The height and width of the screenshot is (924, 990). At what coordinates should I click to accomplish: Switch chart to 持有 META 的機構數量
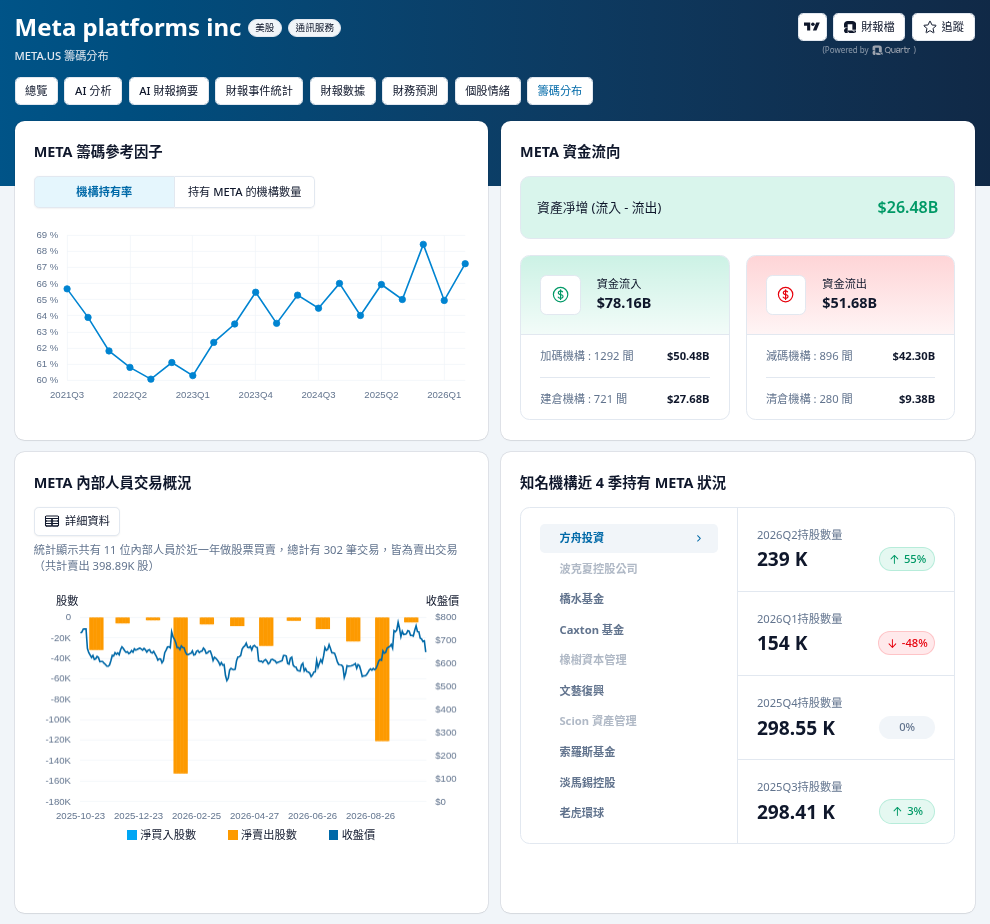point(244,192)
